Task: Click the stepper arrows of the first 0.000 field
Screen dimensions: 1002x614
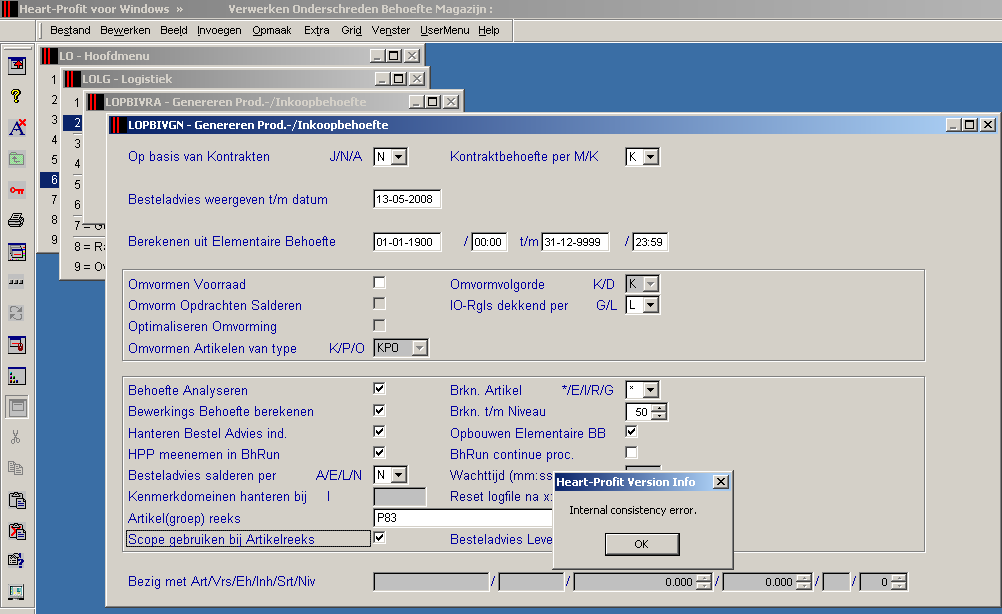Action: point(703,582)
